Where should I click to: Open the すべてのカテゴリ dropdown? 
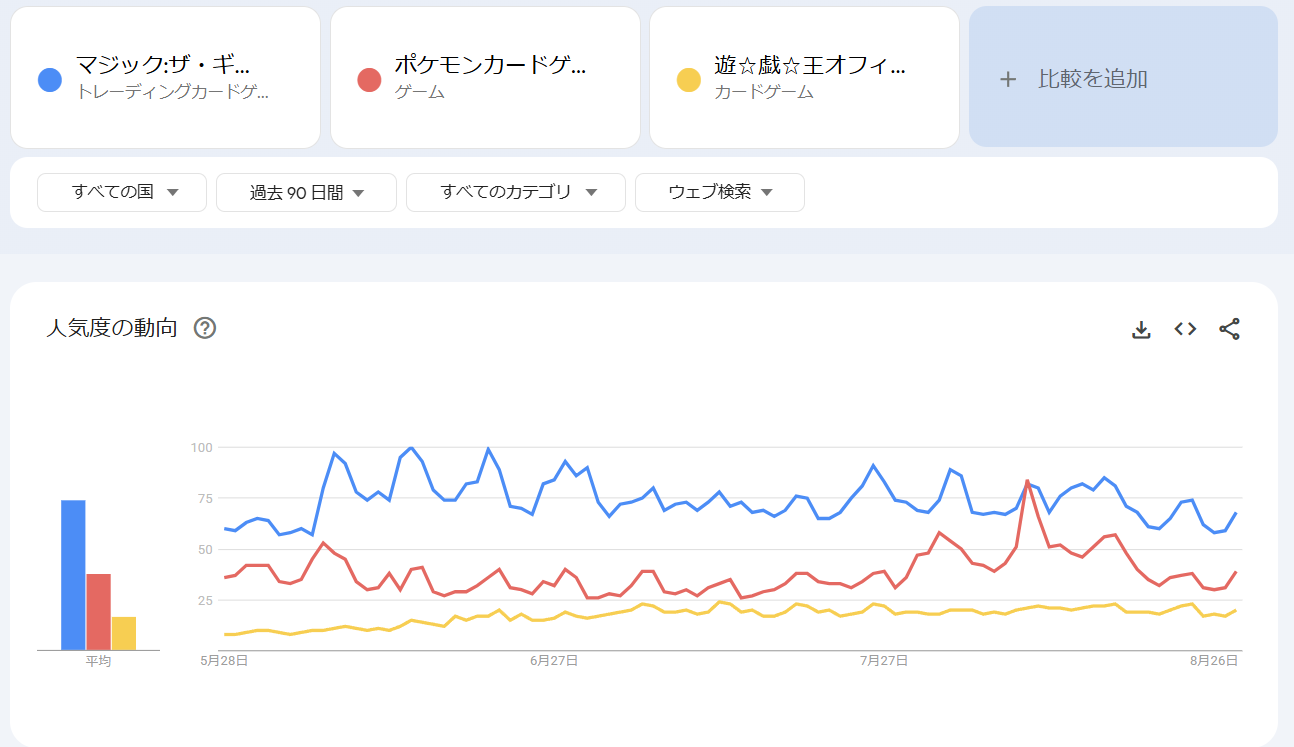coord(515,192)
